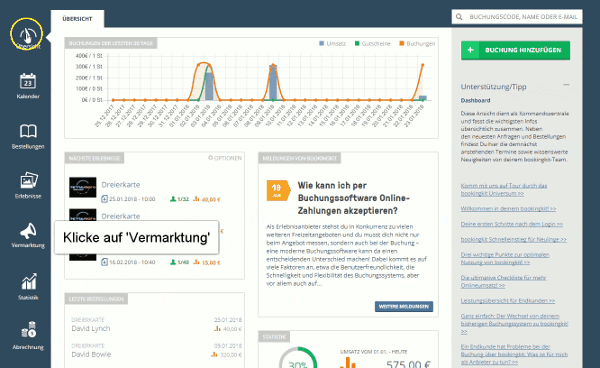Open Bestellungen book icon in sidebar
The width and height of the screenshot is (600, 368).
[28, 131]
